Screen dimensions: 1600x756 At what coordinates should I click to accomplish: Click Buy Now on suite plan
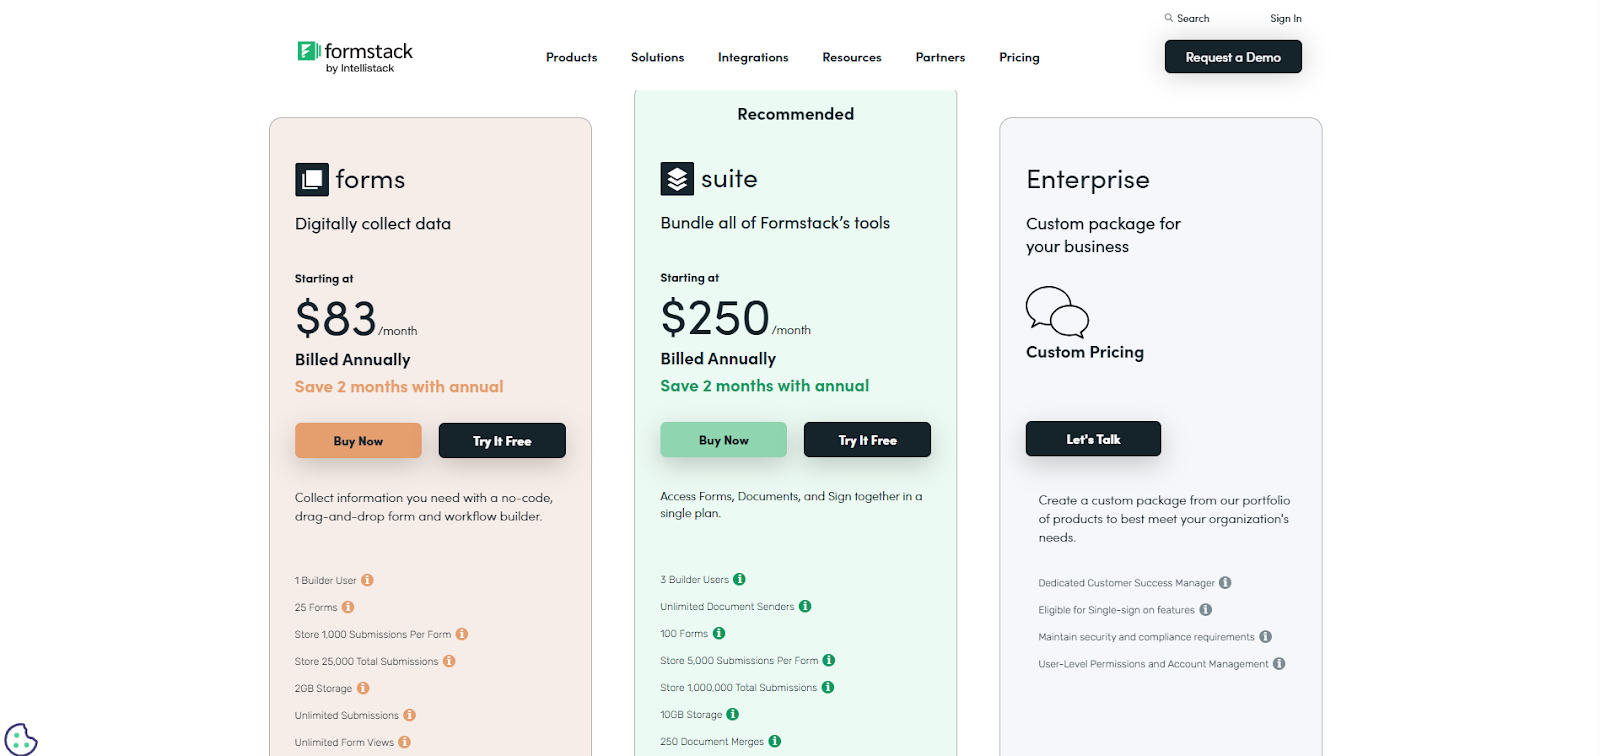(x=723, y=440)
